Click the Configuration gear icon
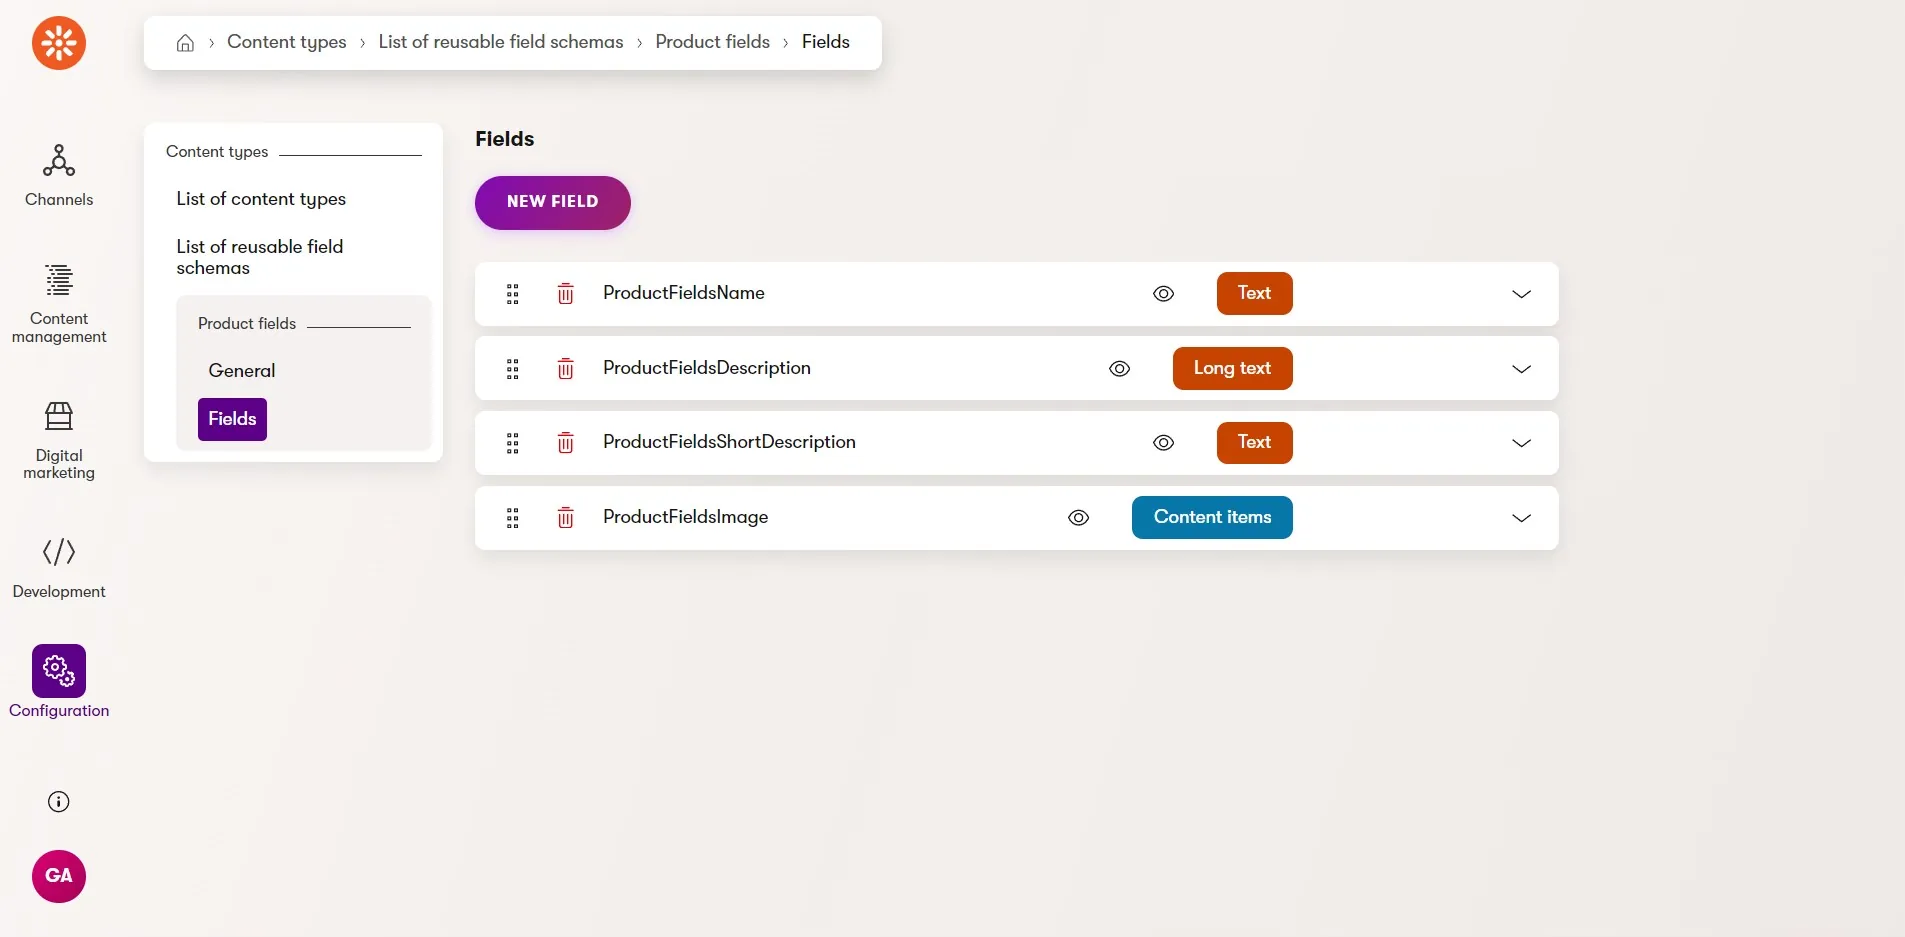The image size is (1905, 937). click(59, 671)
